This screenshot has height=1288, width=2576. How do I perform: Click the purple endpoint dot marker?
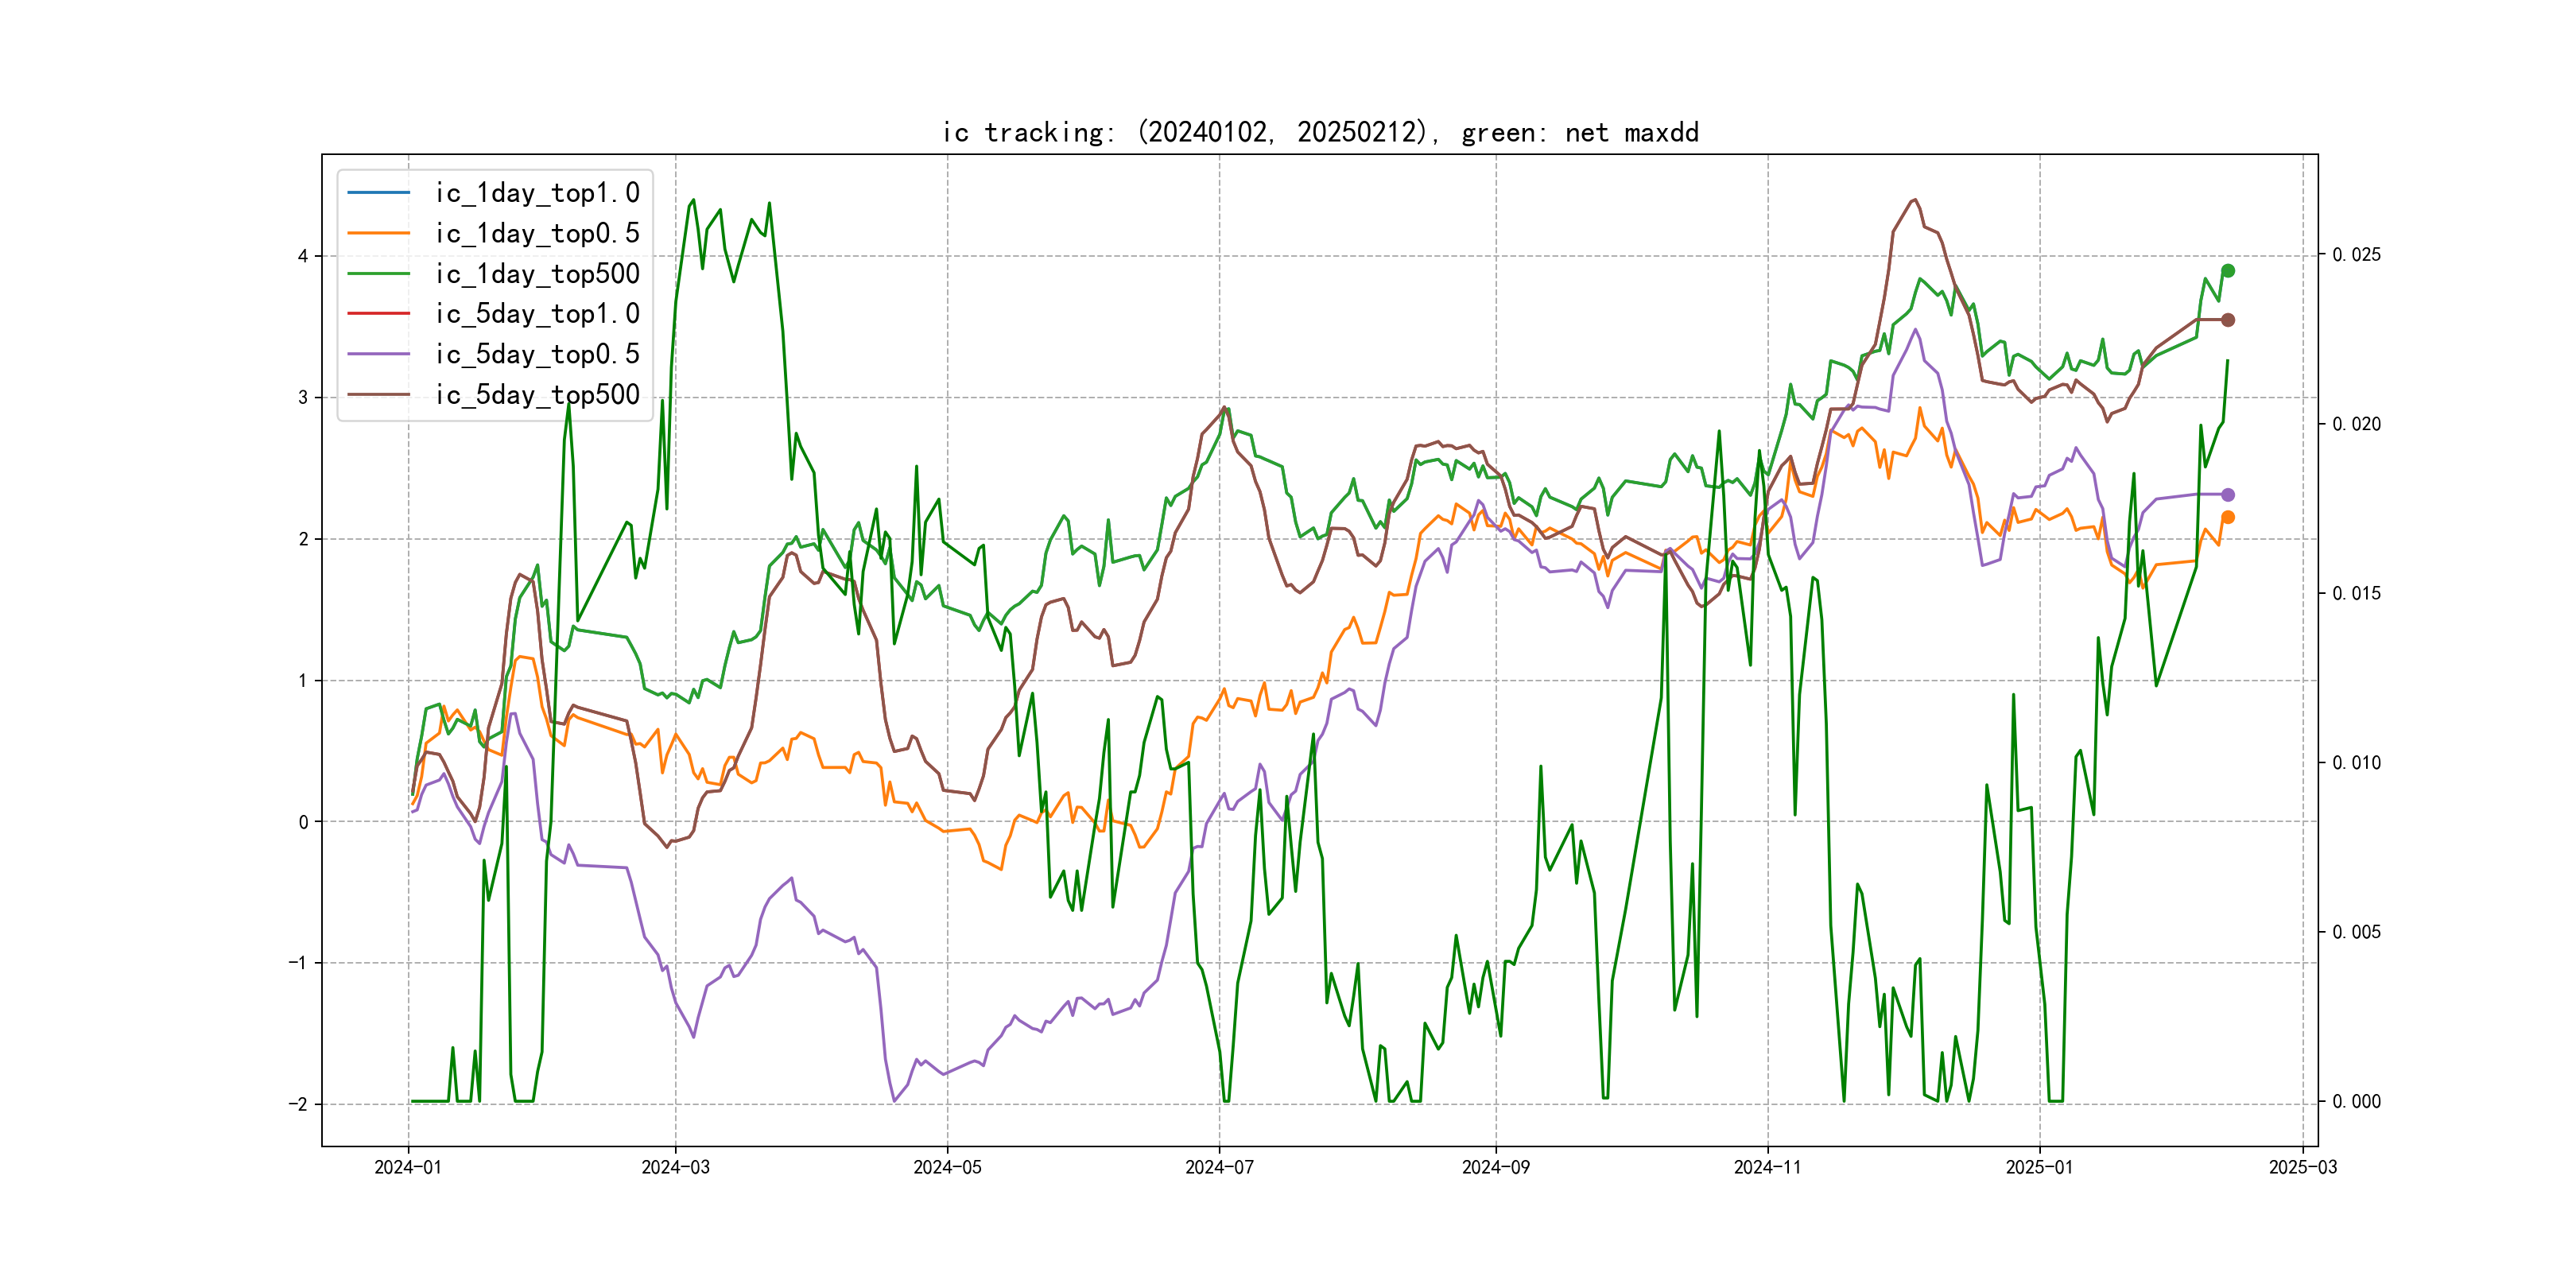2227,495
